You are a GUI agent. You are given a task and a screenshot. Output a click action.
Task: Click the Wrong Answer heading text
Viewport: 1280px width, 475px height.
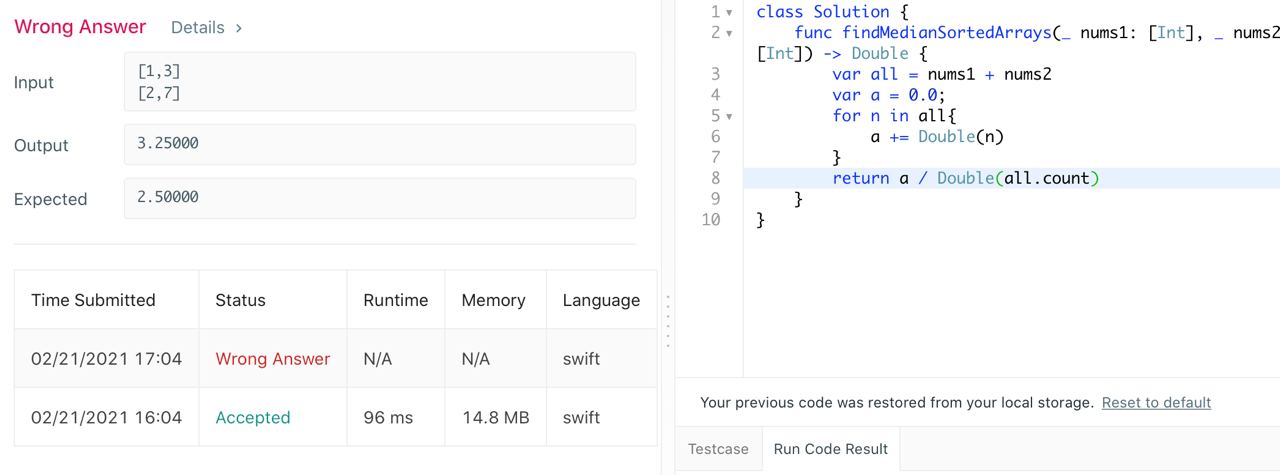[80, 27]
